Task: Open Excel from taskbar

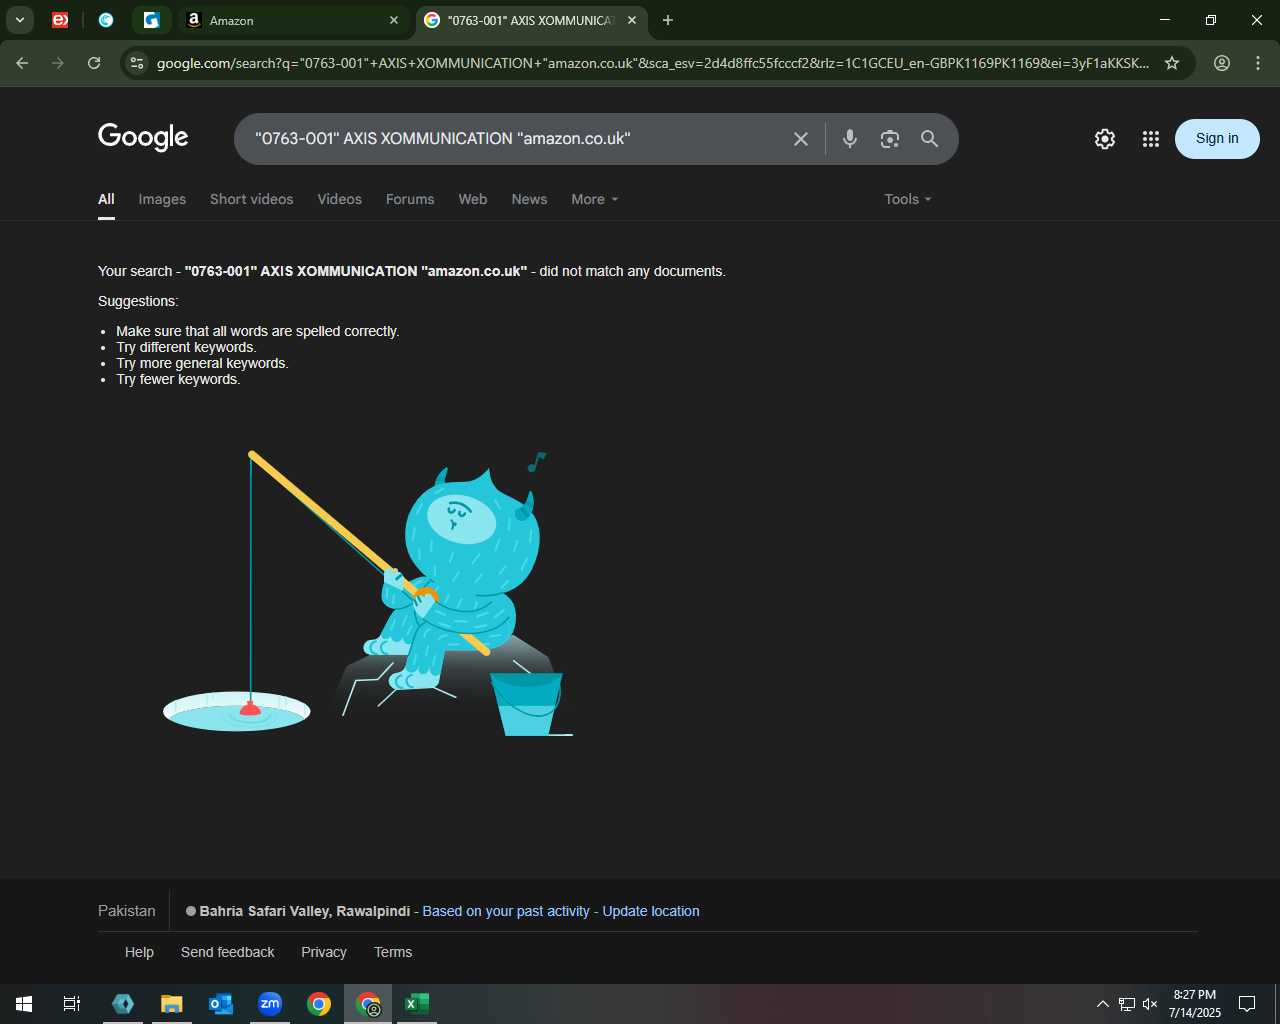Action: coord(417,1004)
